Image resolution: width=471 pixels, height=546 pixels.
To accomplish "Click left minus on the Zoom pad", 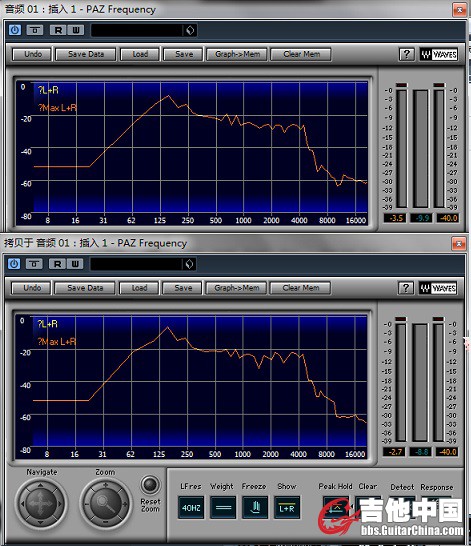I will [87, 504].
